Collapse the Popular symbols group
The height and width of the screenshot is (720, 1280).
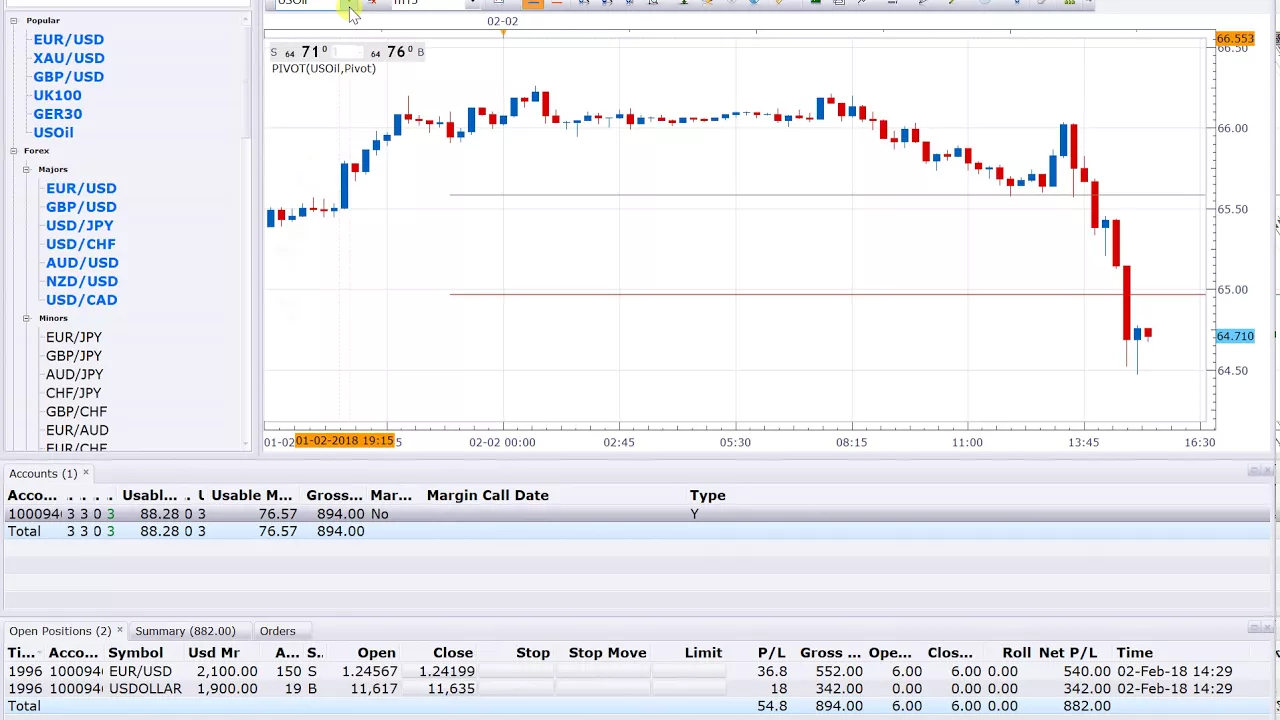point(14,21)
